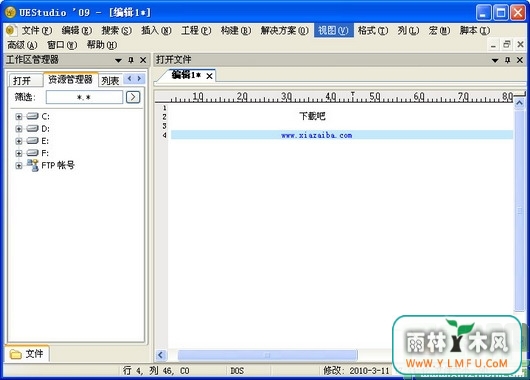Switch to the 列表 tab
The height and width of the screenshot is (380, 530).
click(x=110, y=80)
